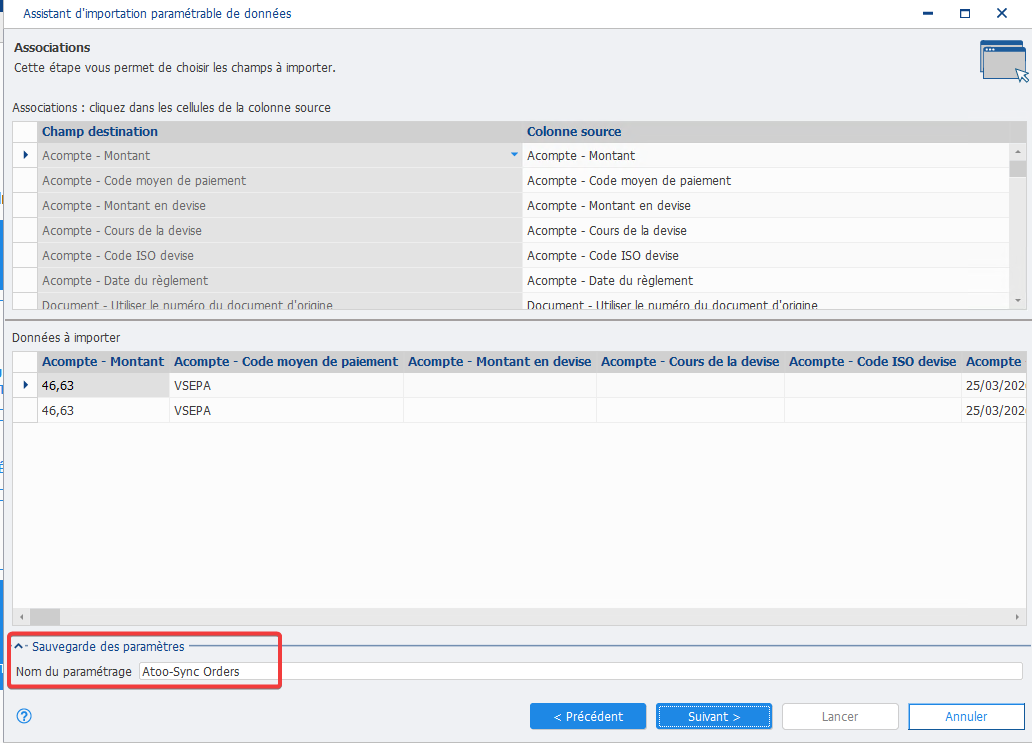The width and height of the screenshot is (1032, 743).
Task: Maximize the import assistant window
Action: click(965, 13)
